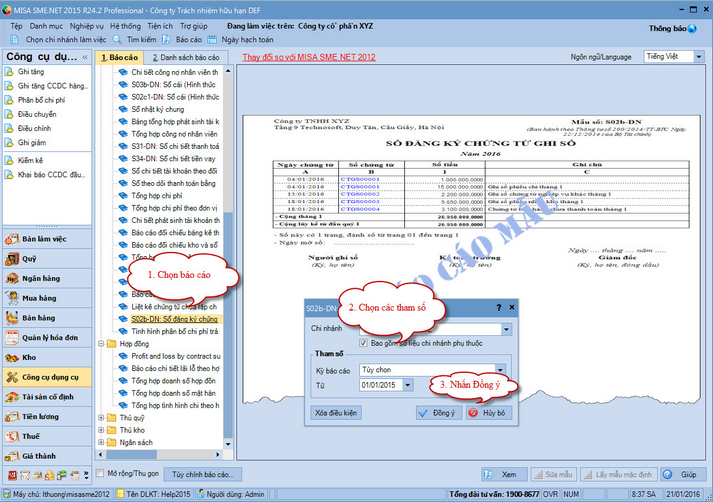
Task: Open the Nghiệp vụ menu
Action: (86, 26)
